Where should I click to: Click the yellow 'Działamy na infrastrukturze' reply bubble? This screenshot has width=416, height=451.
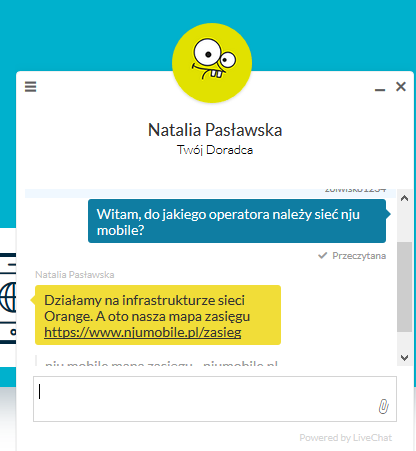(x=158, y=315)
